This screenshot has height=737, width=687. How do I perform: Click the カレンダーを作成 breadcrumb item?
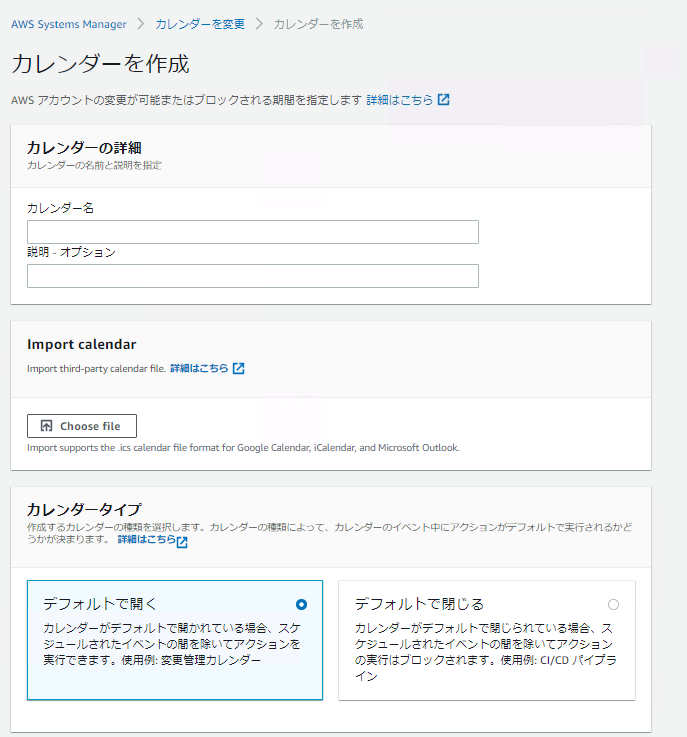[318, 23]
